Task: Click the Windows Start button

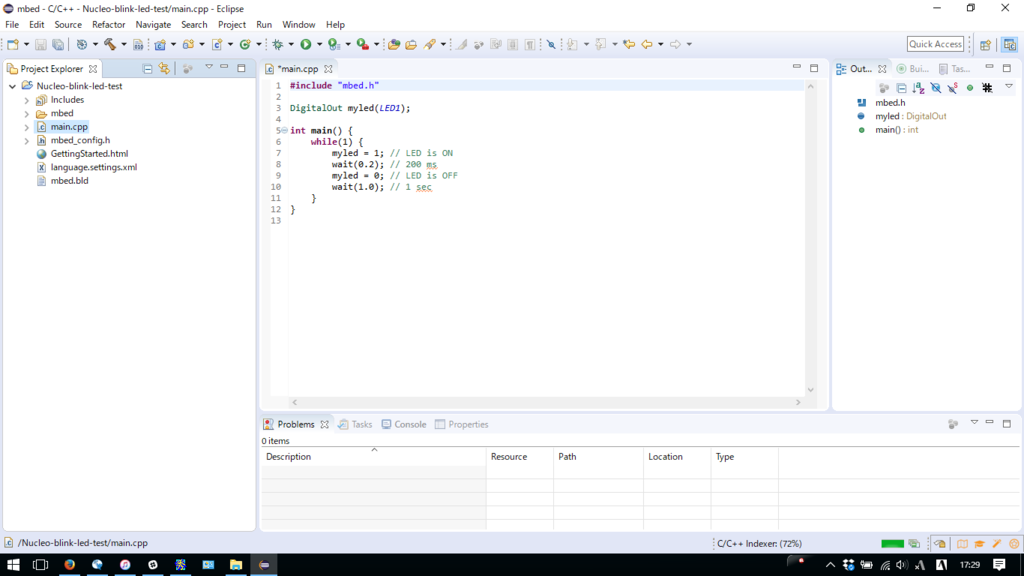Action: coord(13,565)
